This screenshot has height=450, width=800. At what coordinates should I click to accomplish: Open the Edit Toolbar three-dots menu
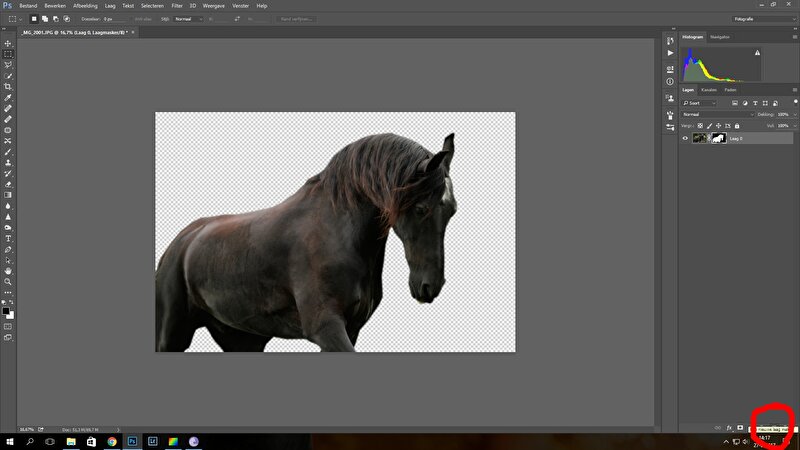pos(8,293)
